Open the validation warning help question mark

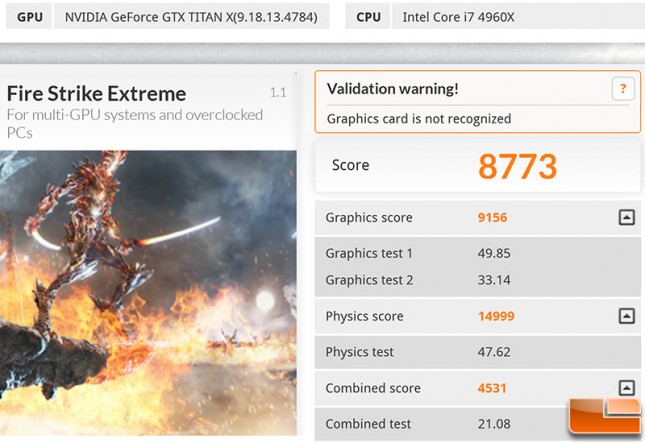623,88
